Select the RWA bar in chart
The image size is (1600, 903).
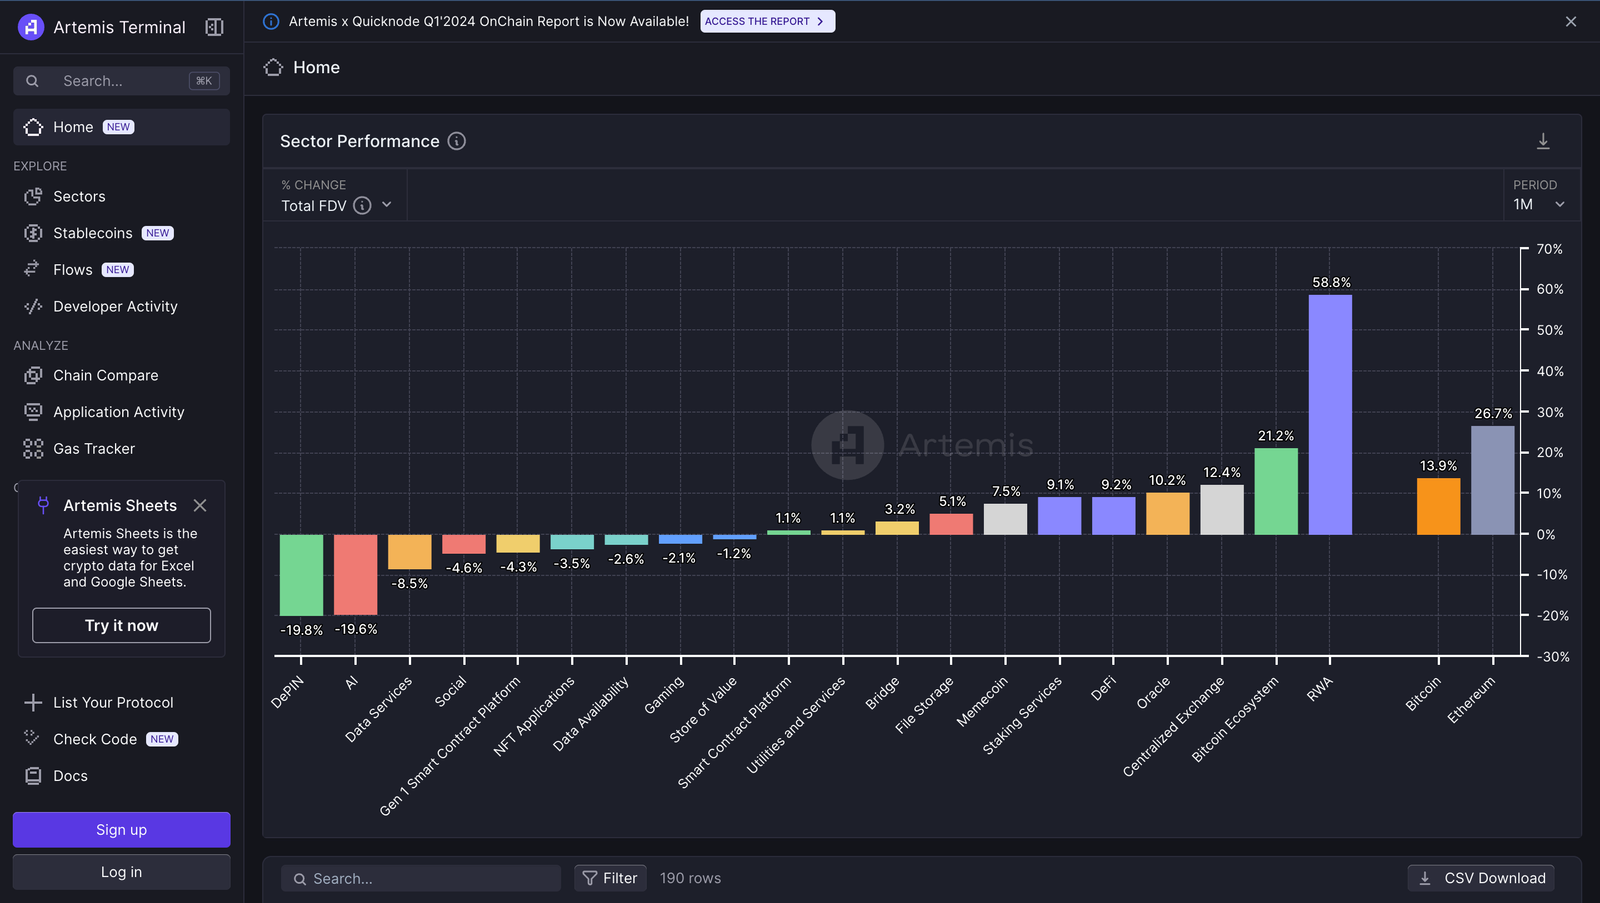[x=1330, y=414]
